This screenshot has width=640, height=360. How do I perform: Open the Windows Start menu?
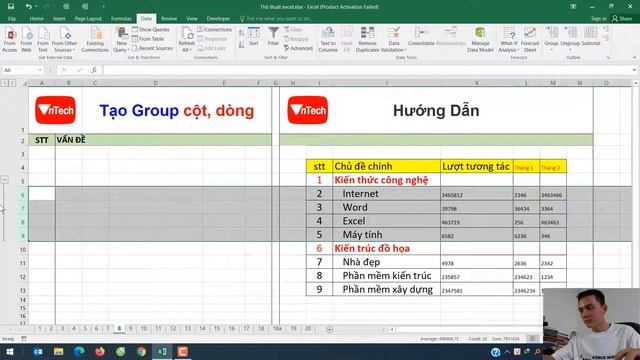click(9, 351)
